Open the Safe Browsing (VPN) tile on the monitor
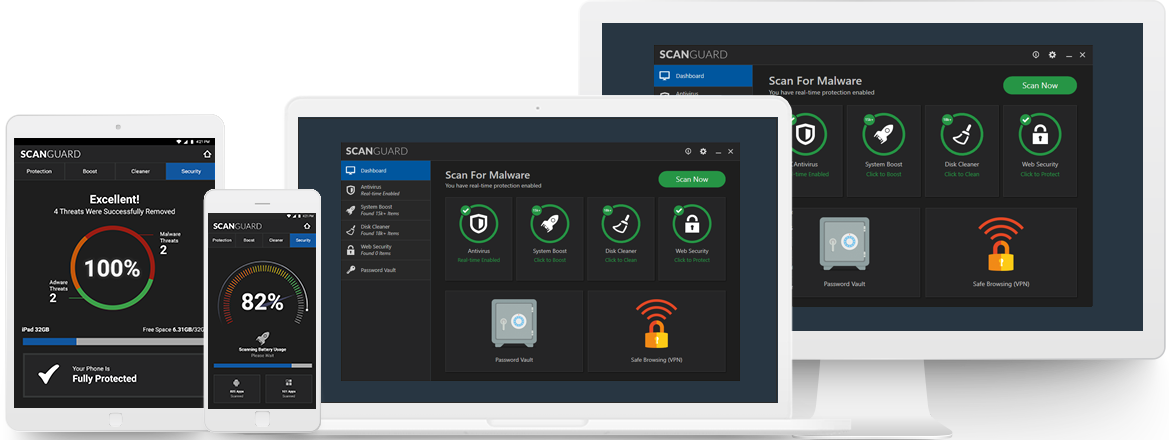The image size is (1169, 440). [x=1001, y=251]
